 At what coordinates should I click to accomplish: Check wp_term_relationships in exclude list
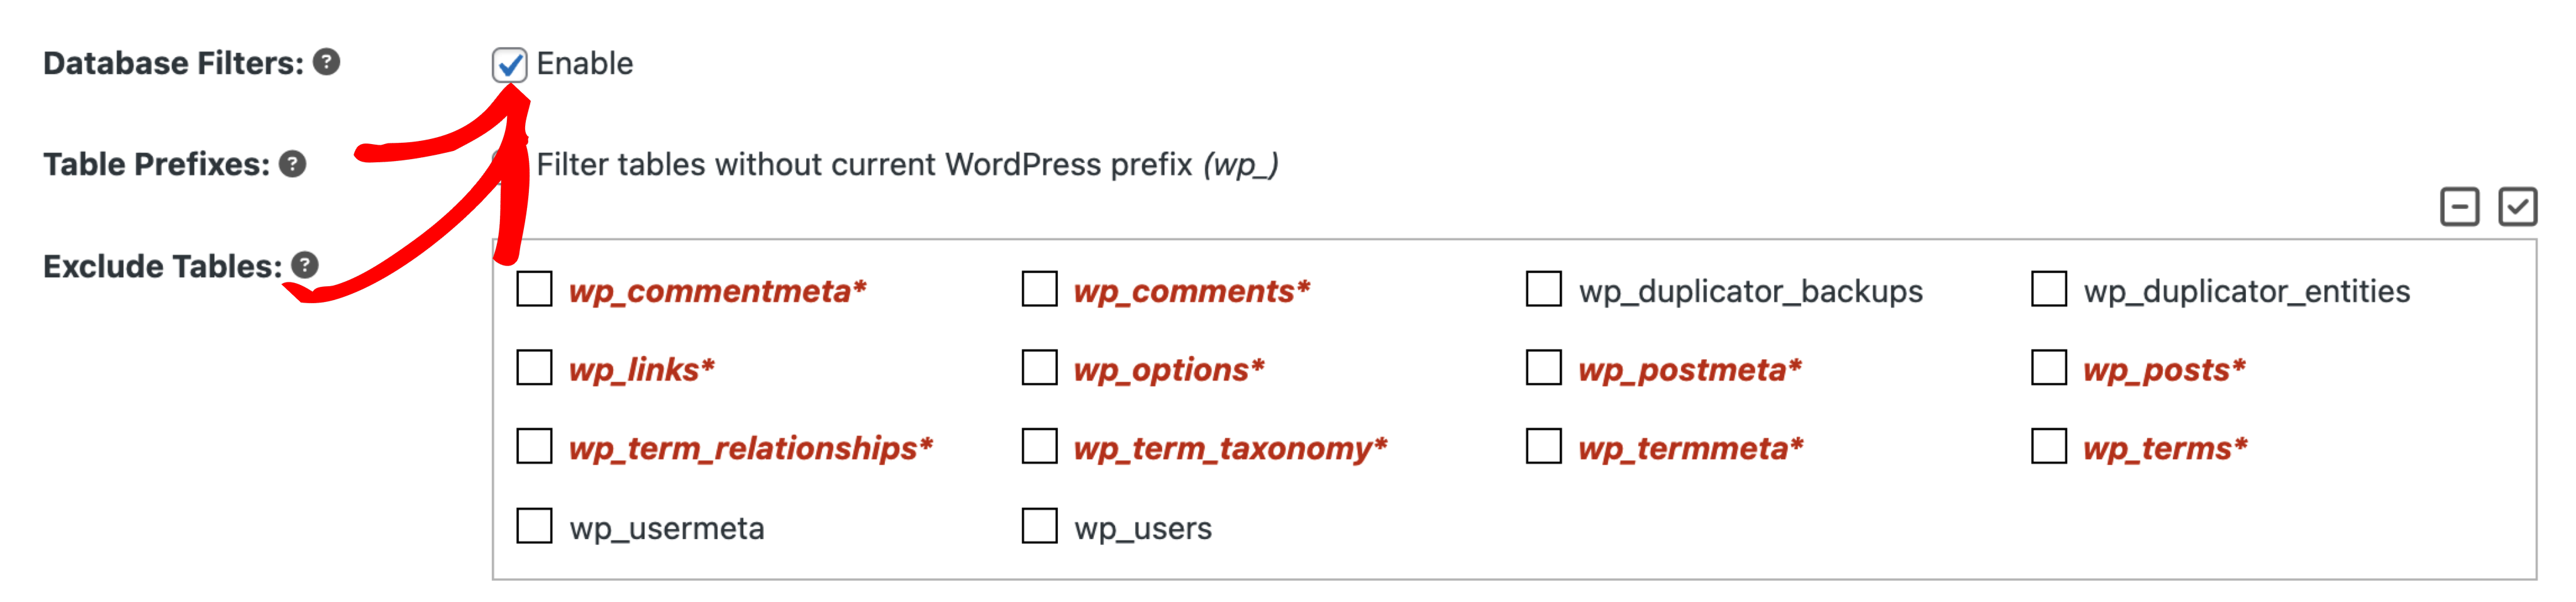pos(534,447)
